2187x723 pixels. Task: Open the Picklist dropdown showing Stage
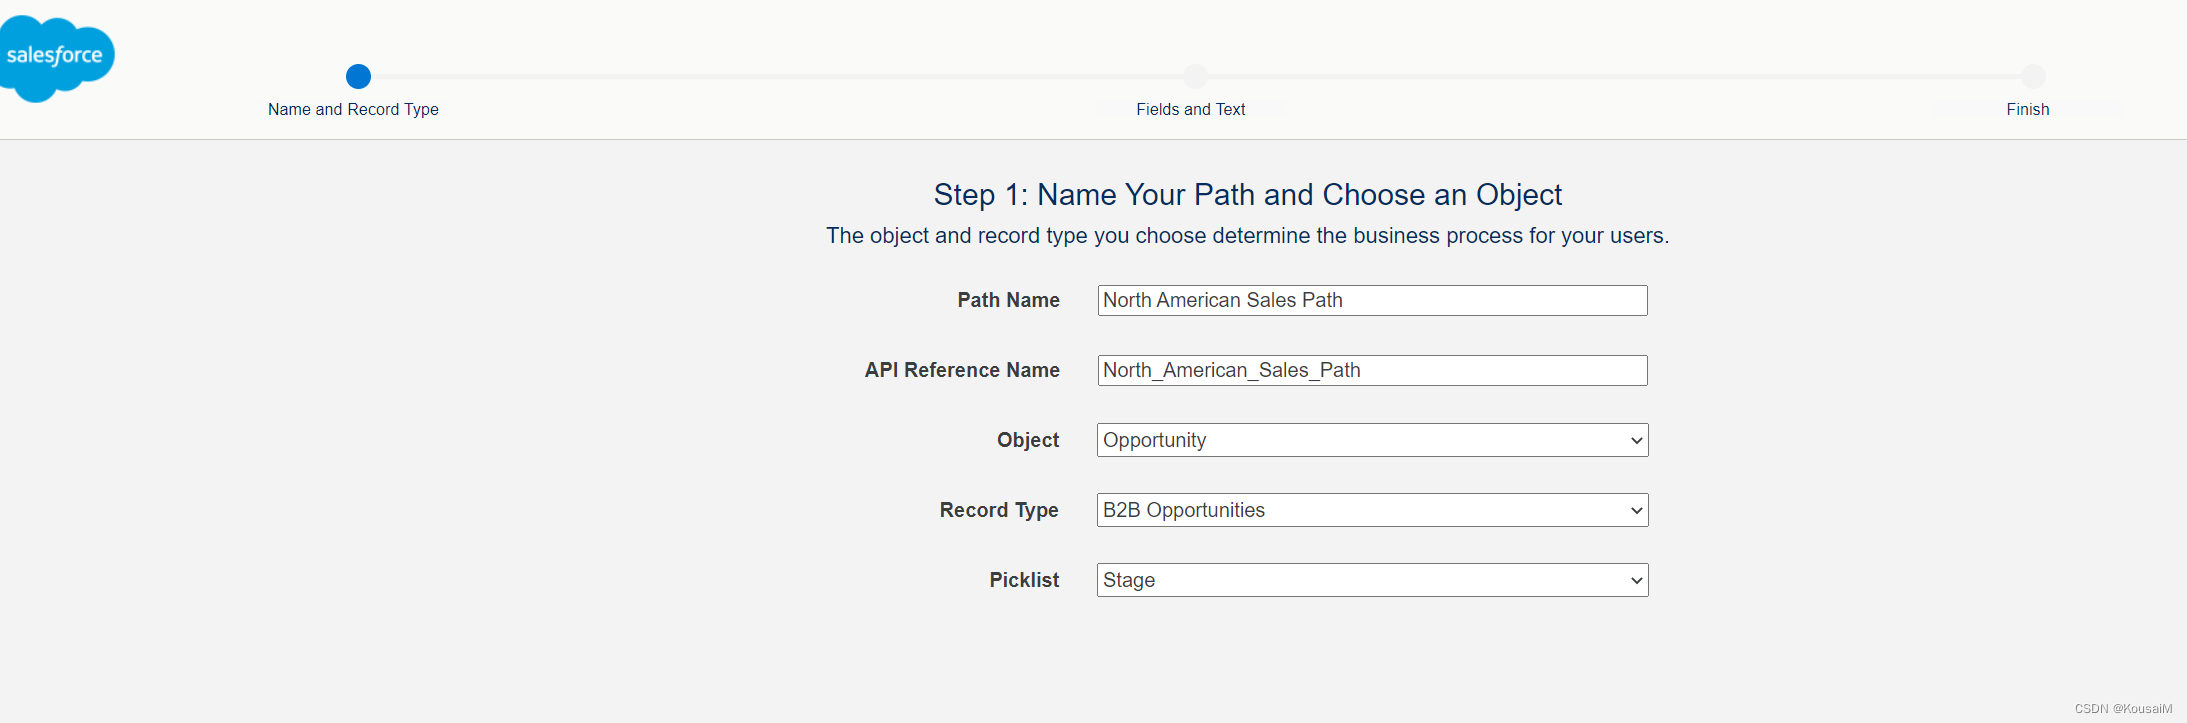coord(1372,580)
